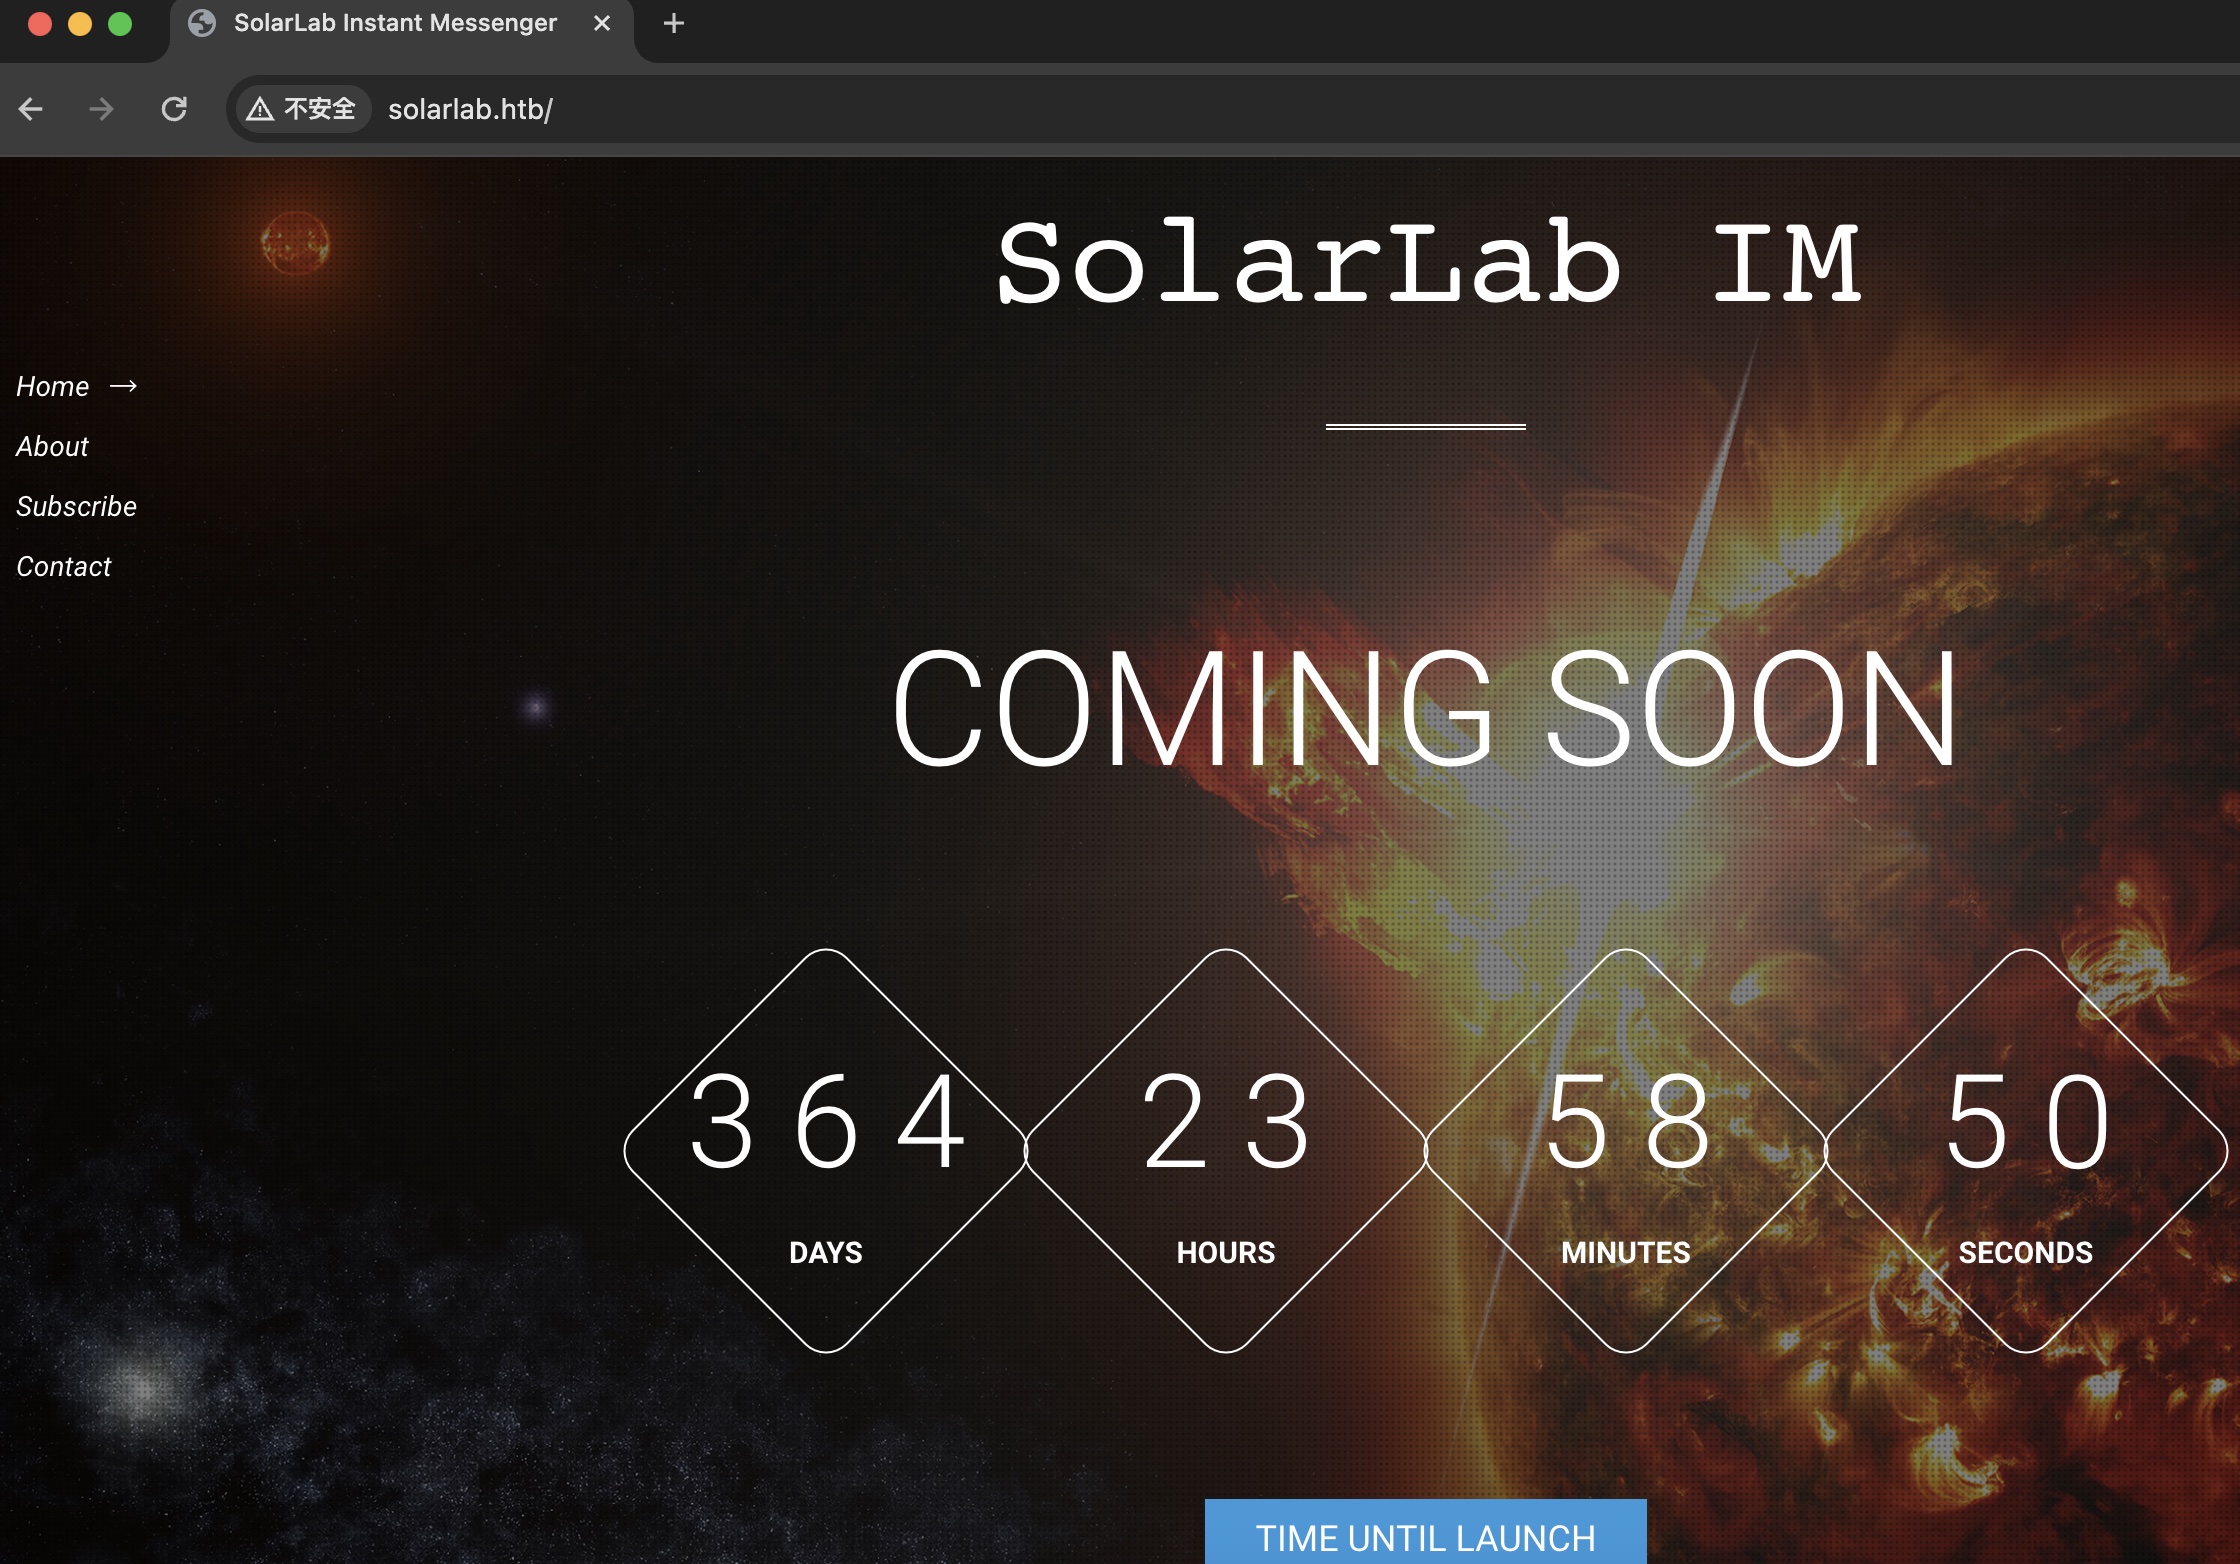Click the green fullscreen window button

coord(120,23)
